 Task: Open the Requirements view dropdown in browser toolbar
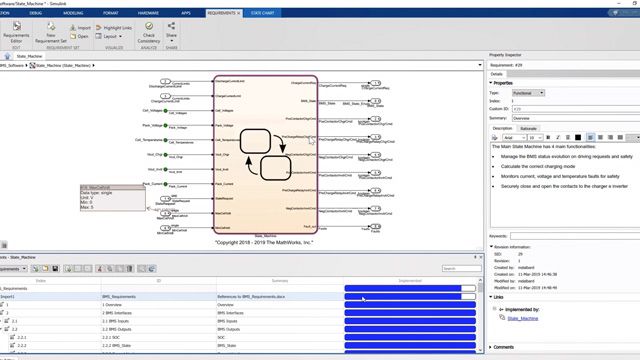(13, 269)
